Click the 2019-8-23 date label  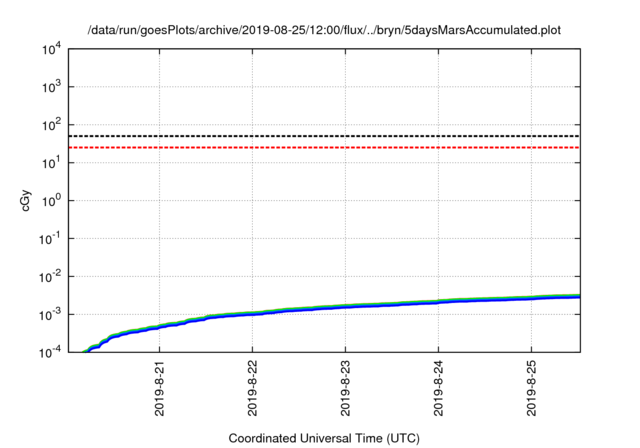click(x=345, y=388)
